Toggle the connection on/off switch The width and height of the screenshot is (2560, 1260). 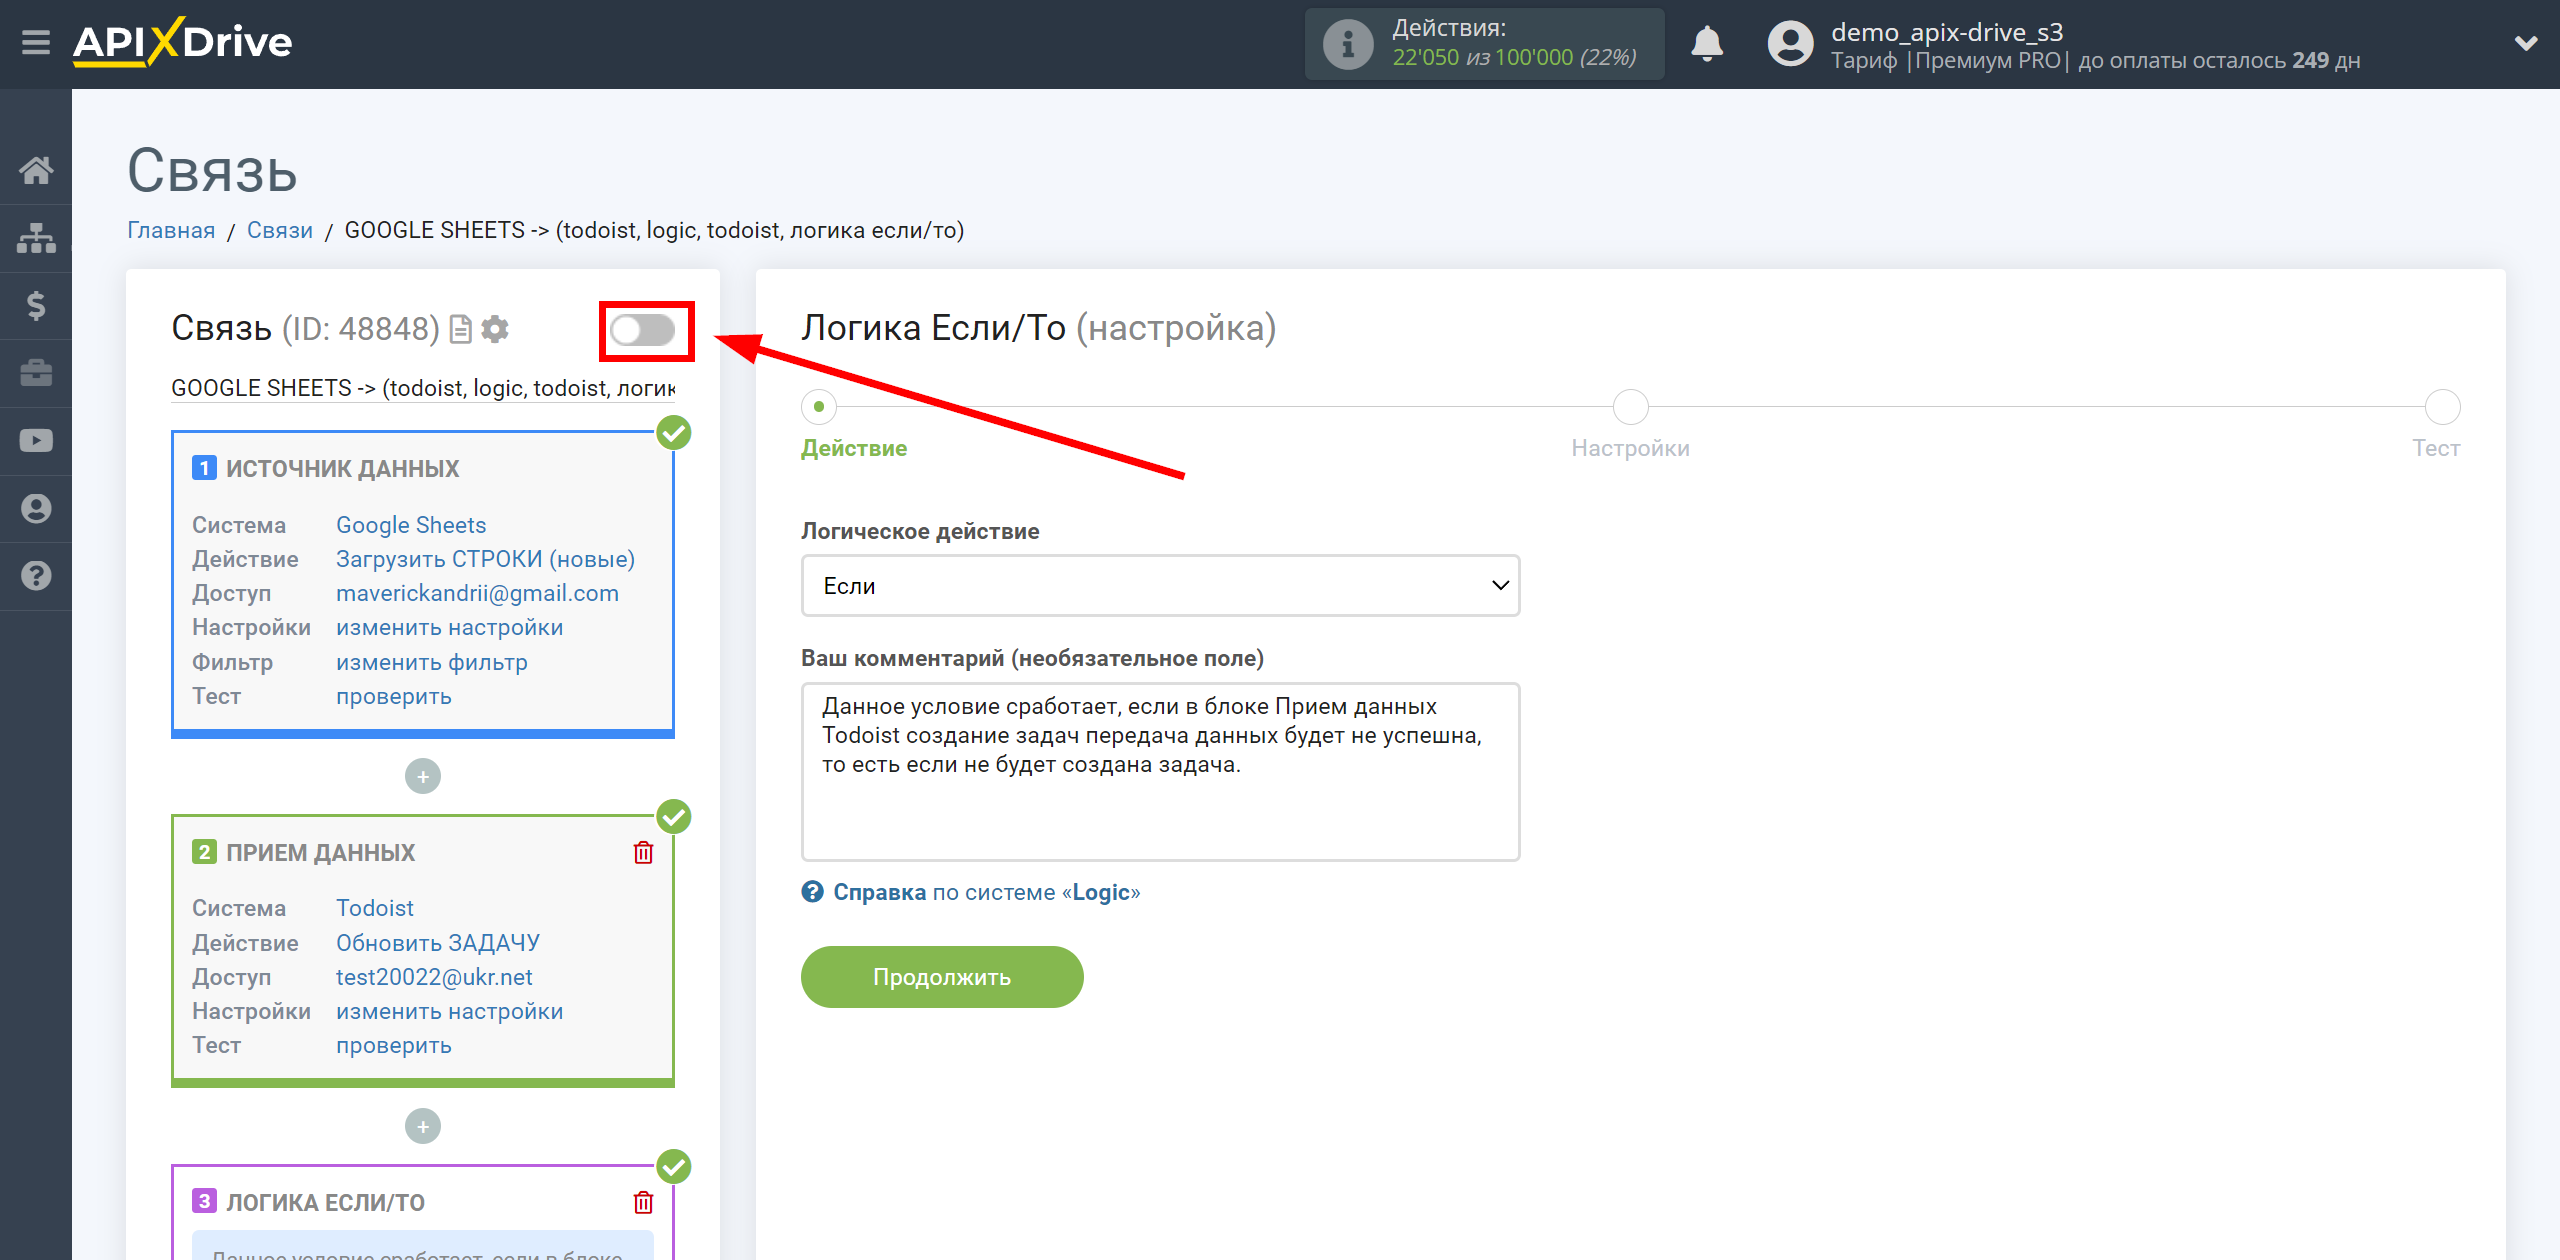(643, 330)
